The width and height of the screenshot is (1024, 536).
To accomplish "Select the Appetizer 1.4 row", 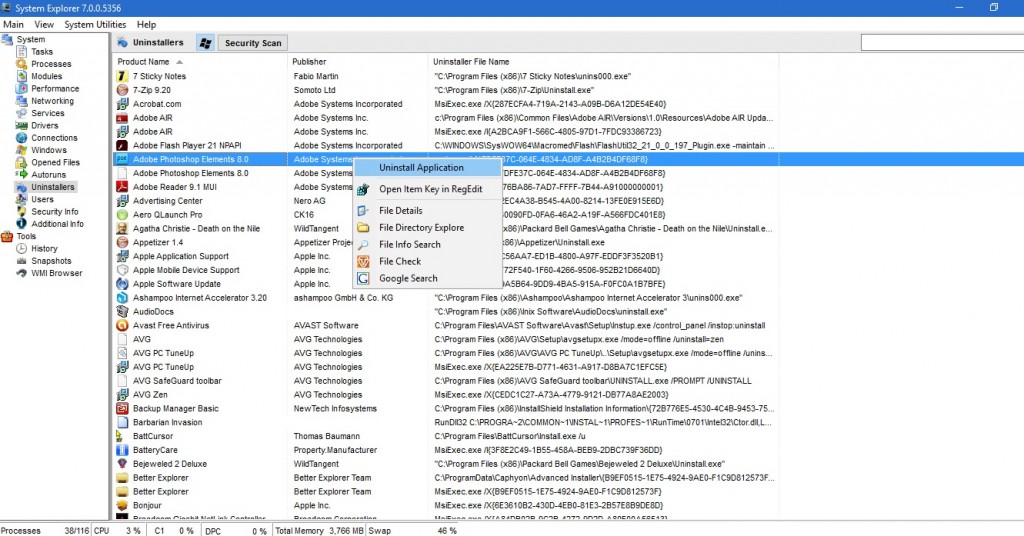I will (x=445, y=242).
